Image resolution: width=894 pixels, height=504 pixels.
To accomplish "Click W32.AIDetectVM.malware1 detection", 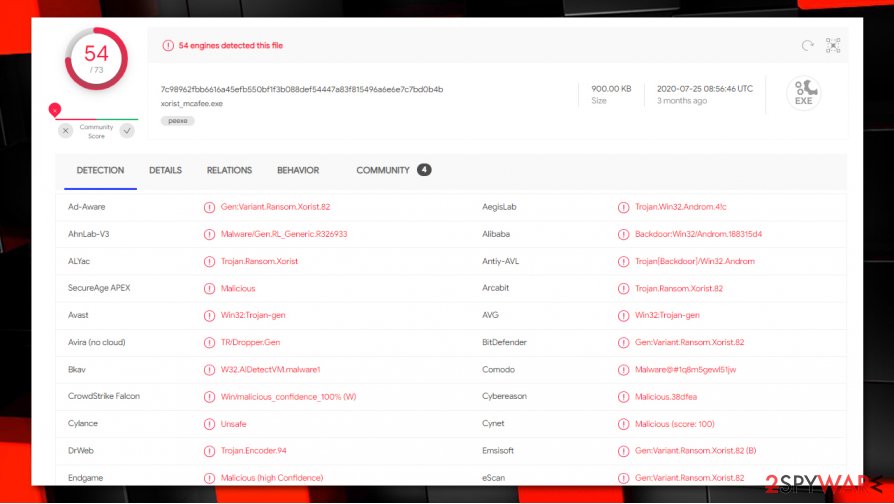I will (270, 369).
